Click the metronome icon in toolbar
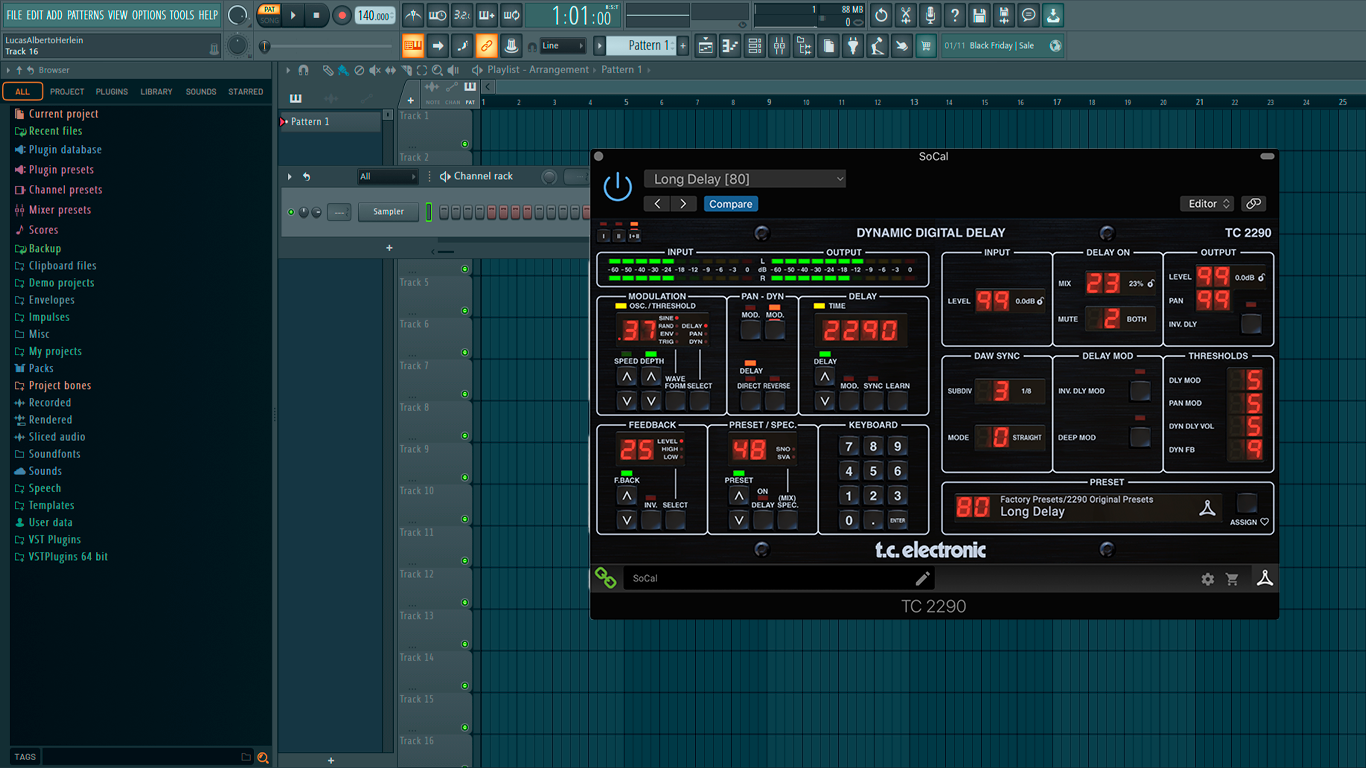This screenshot has height=768, width=1366. click(x=413, y=15)
